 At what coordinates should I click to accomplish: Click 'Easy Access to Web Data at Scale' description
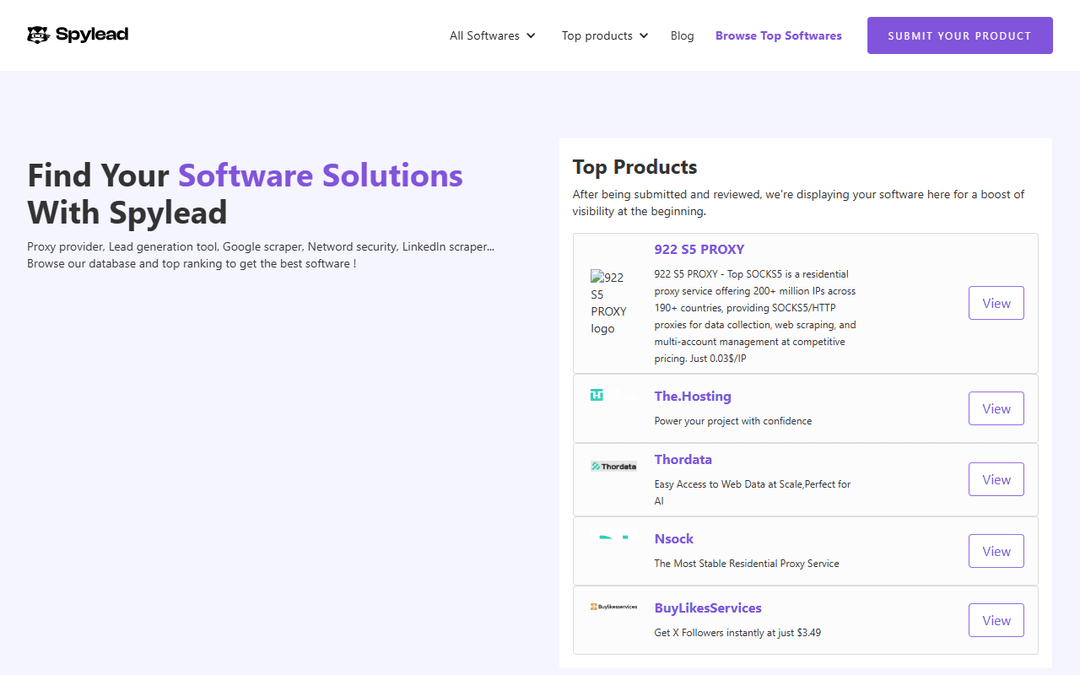click(x=753, y=492)
